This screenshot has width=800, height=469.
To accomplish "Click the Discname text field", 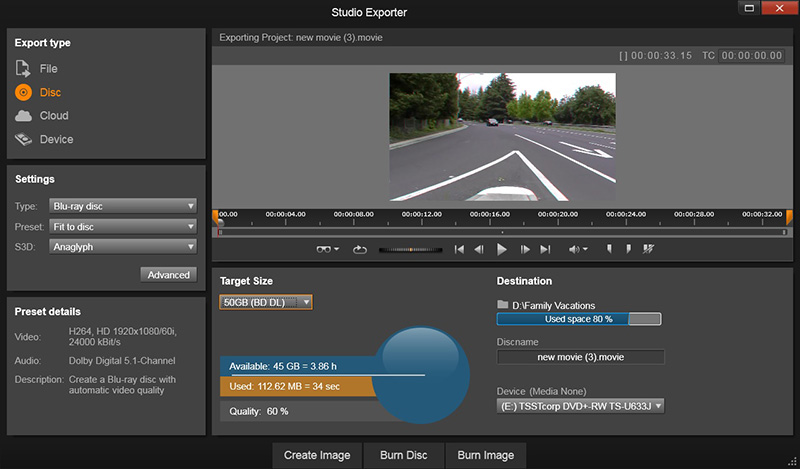I will coord(580,357).
